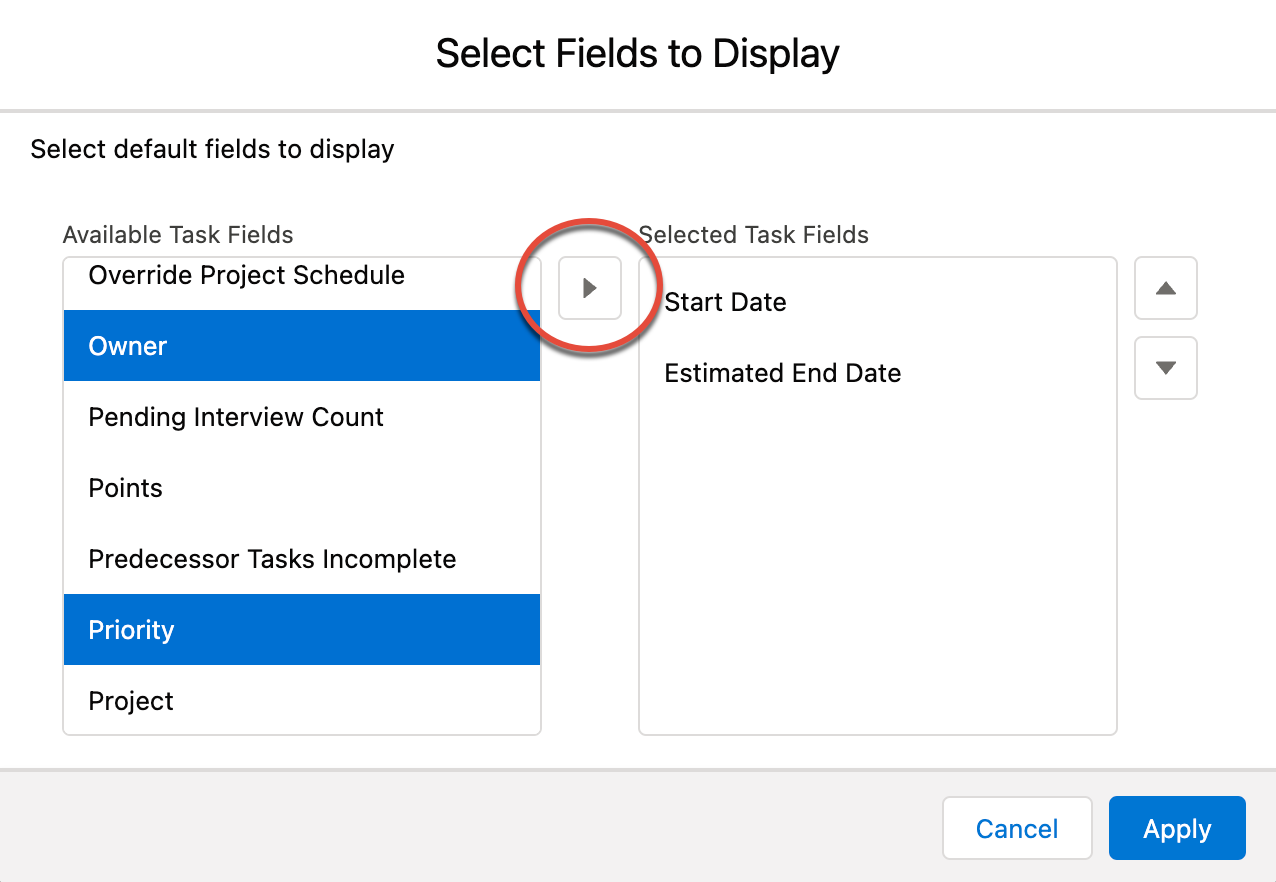Screen dimensions: 1276x882
Task: Click the Available Task Fields label
Action: [x=178, y=235]
